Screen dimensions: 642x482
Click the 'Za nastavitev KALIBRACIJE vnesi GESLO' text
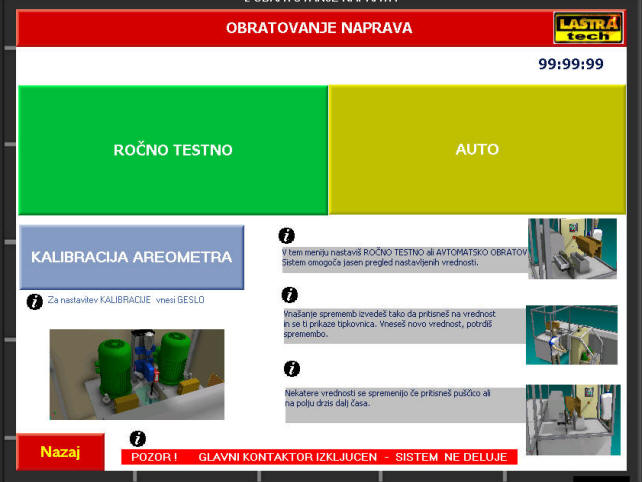tap(125, 300)
